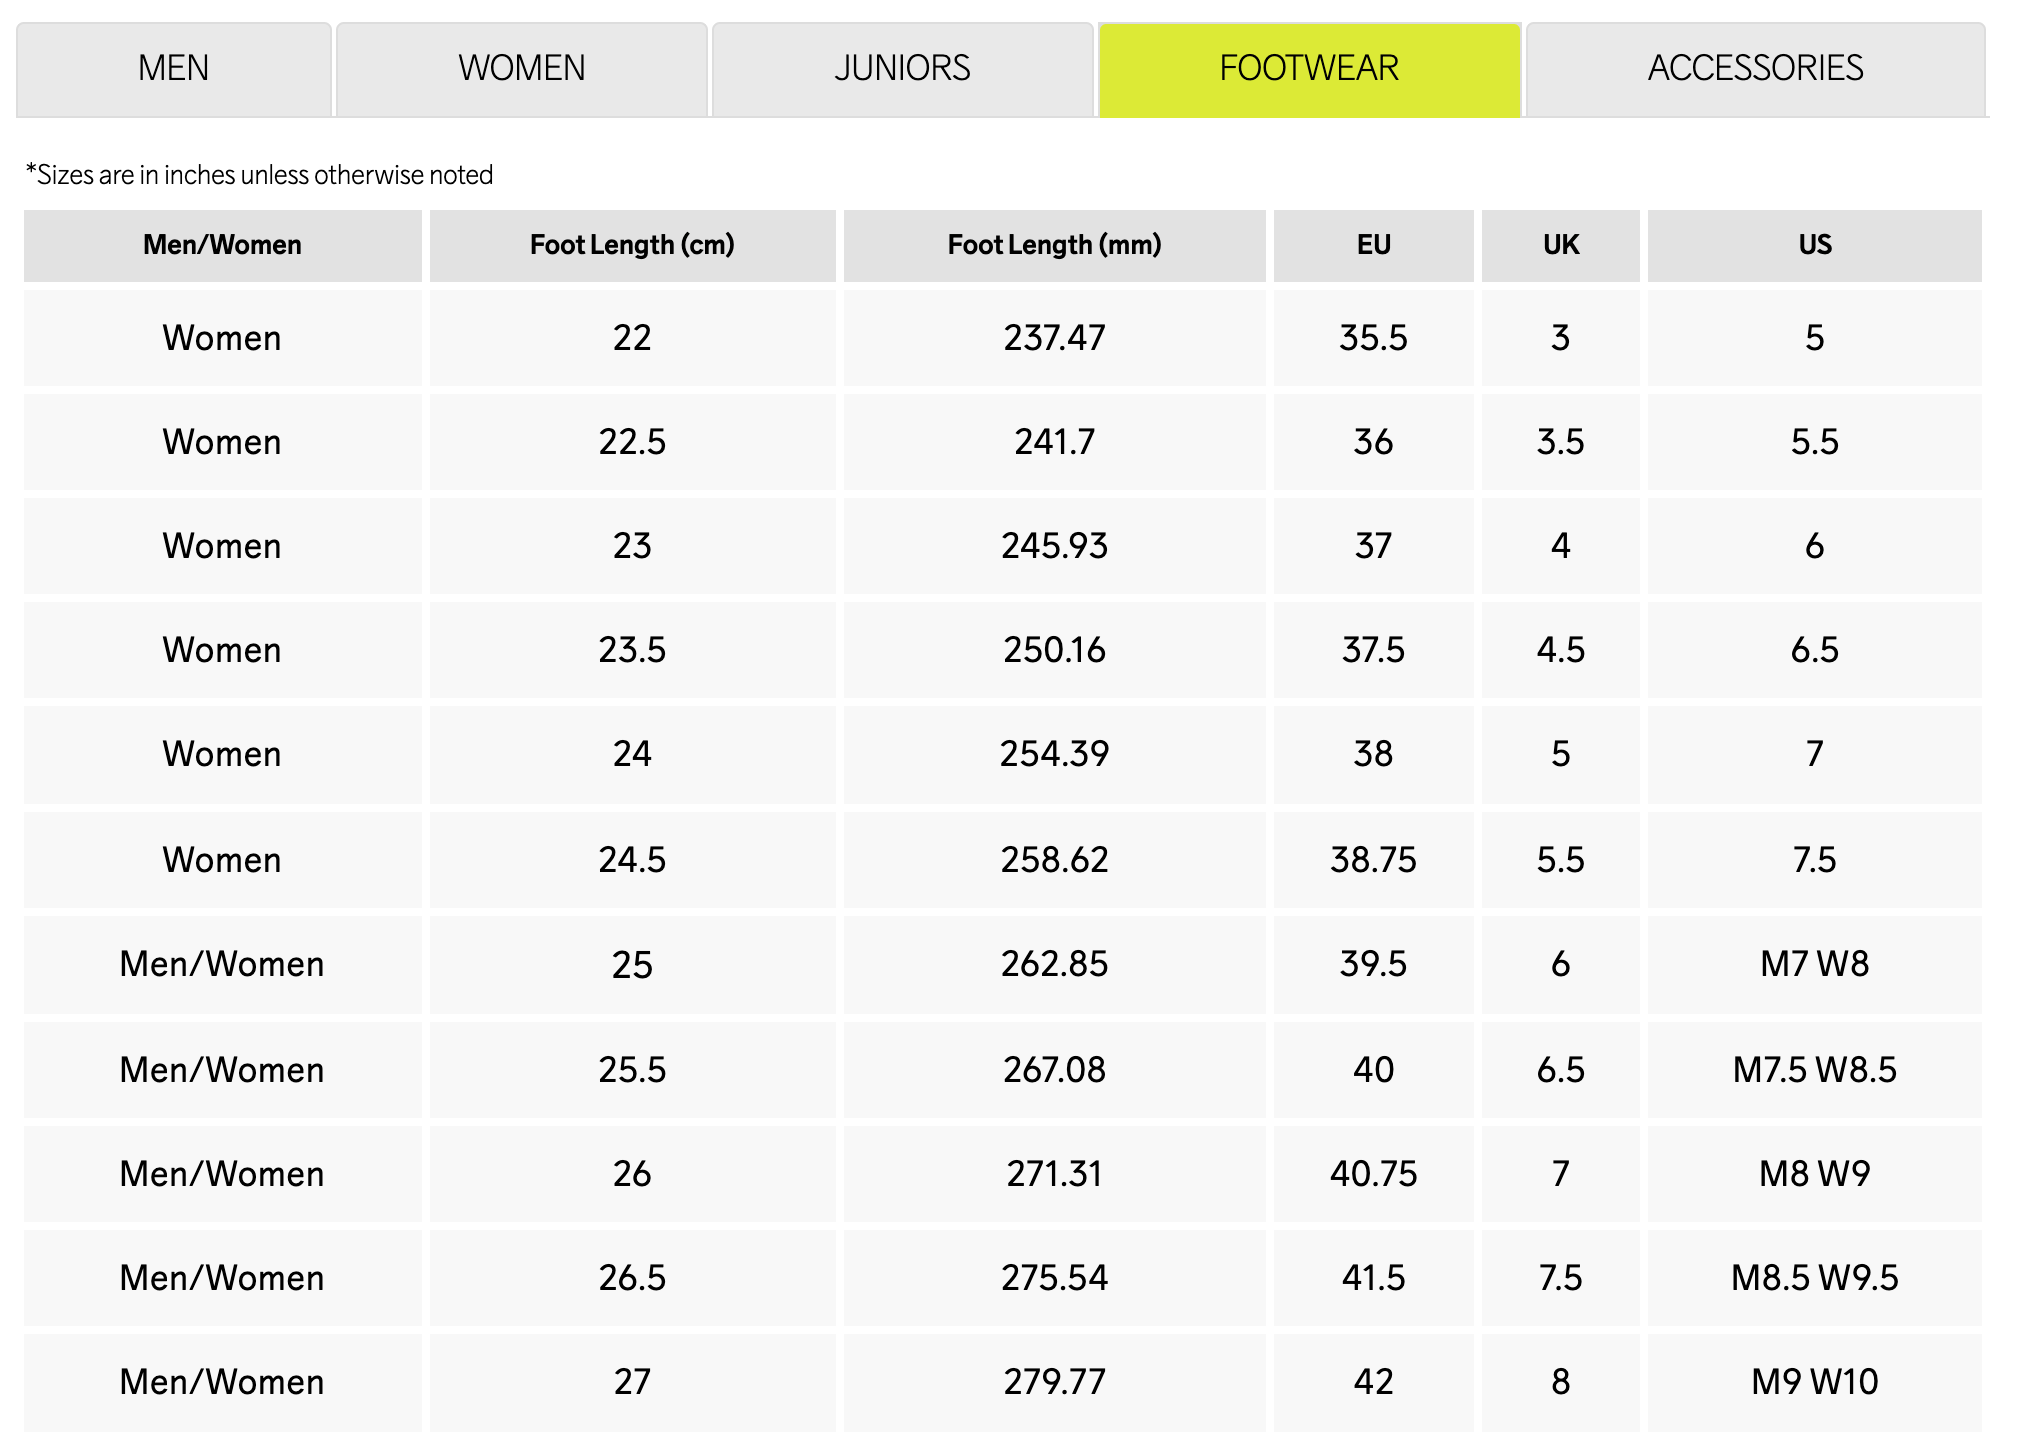Open the WOMEN size tab
Viewport: 2036px width, 1438px height.
point(521,68)
